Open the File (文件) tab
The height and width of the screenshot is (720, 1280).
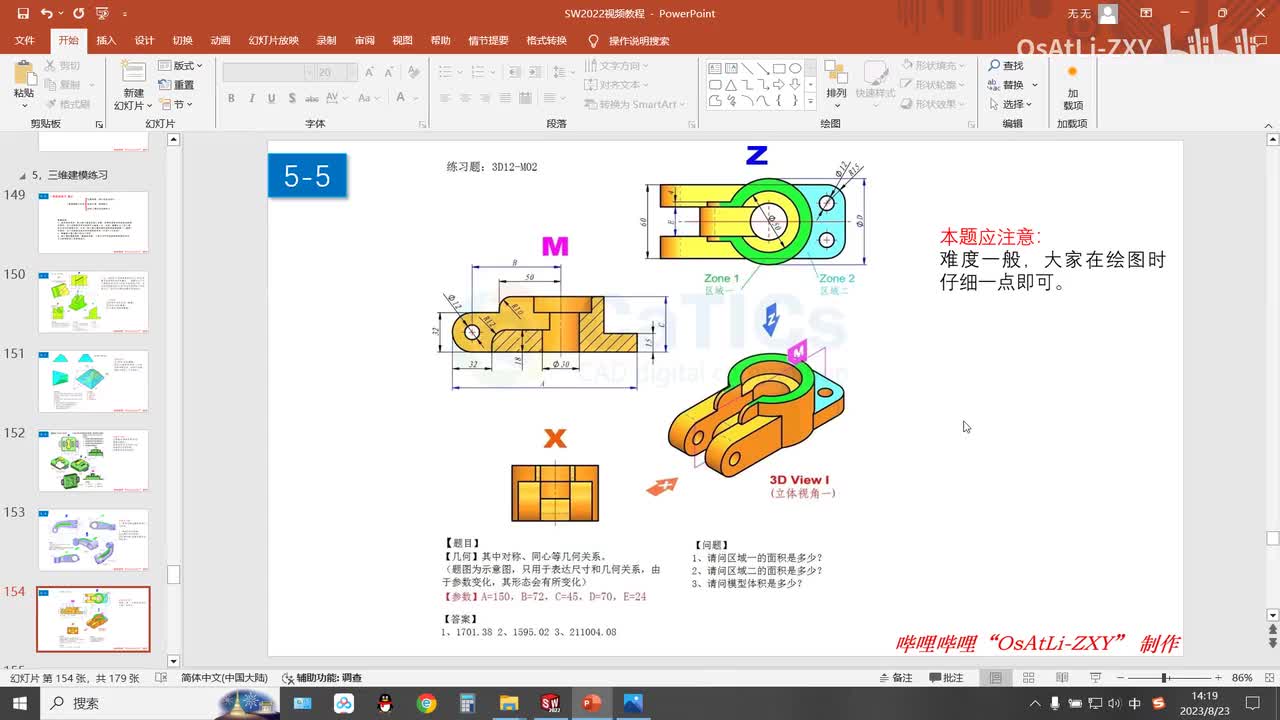(x=24, y=41)
